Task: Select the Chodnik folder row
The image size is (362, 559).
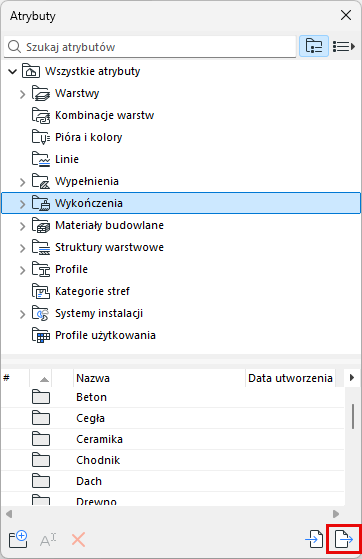Action: (x=173, y=460)
